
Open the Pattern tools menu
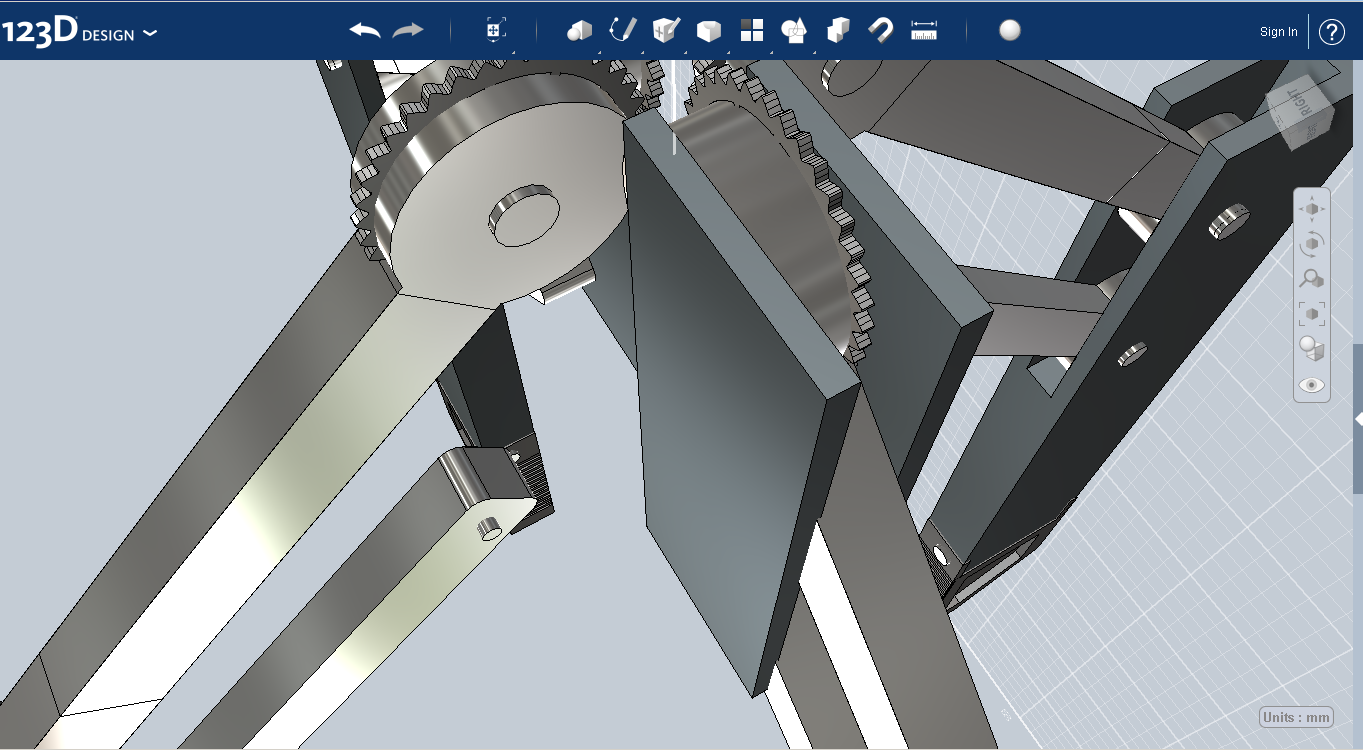pyautogui.click(x=752, y=31)
